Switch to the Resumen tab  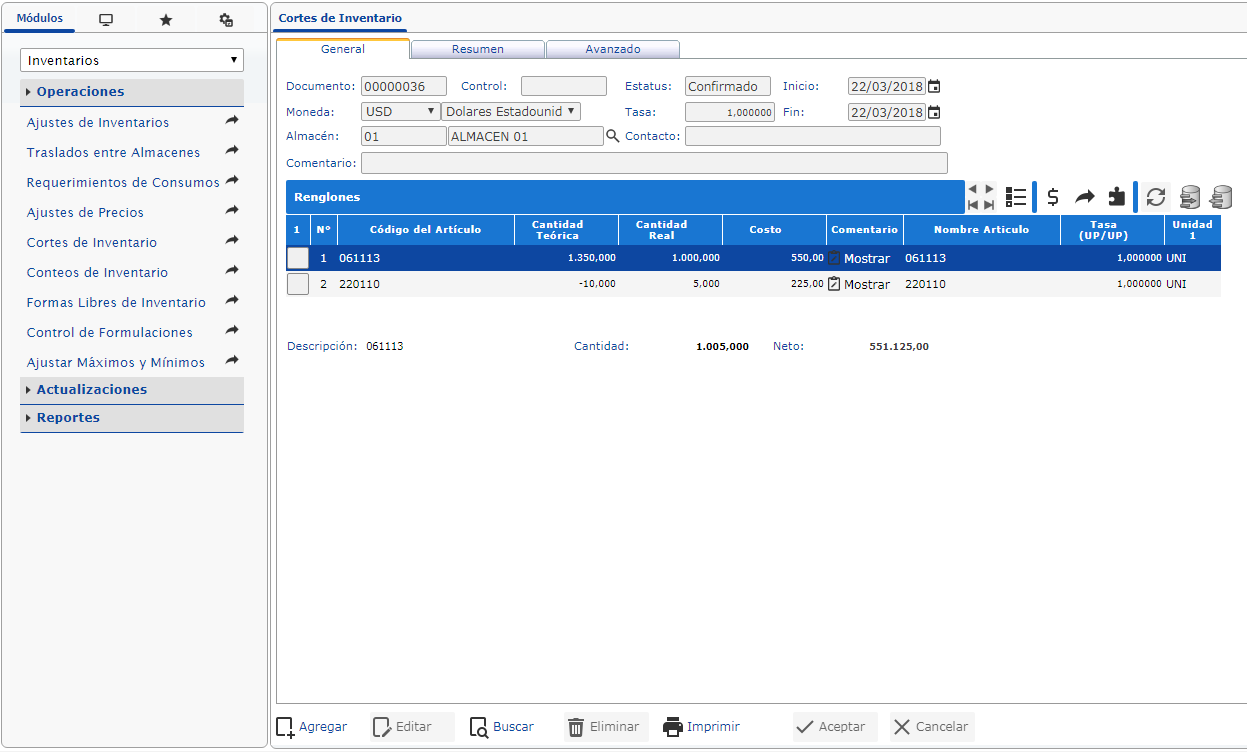(478, 49)
